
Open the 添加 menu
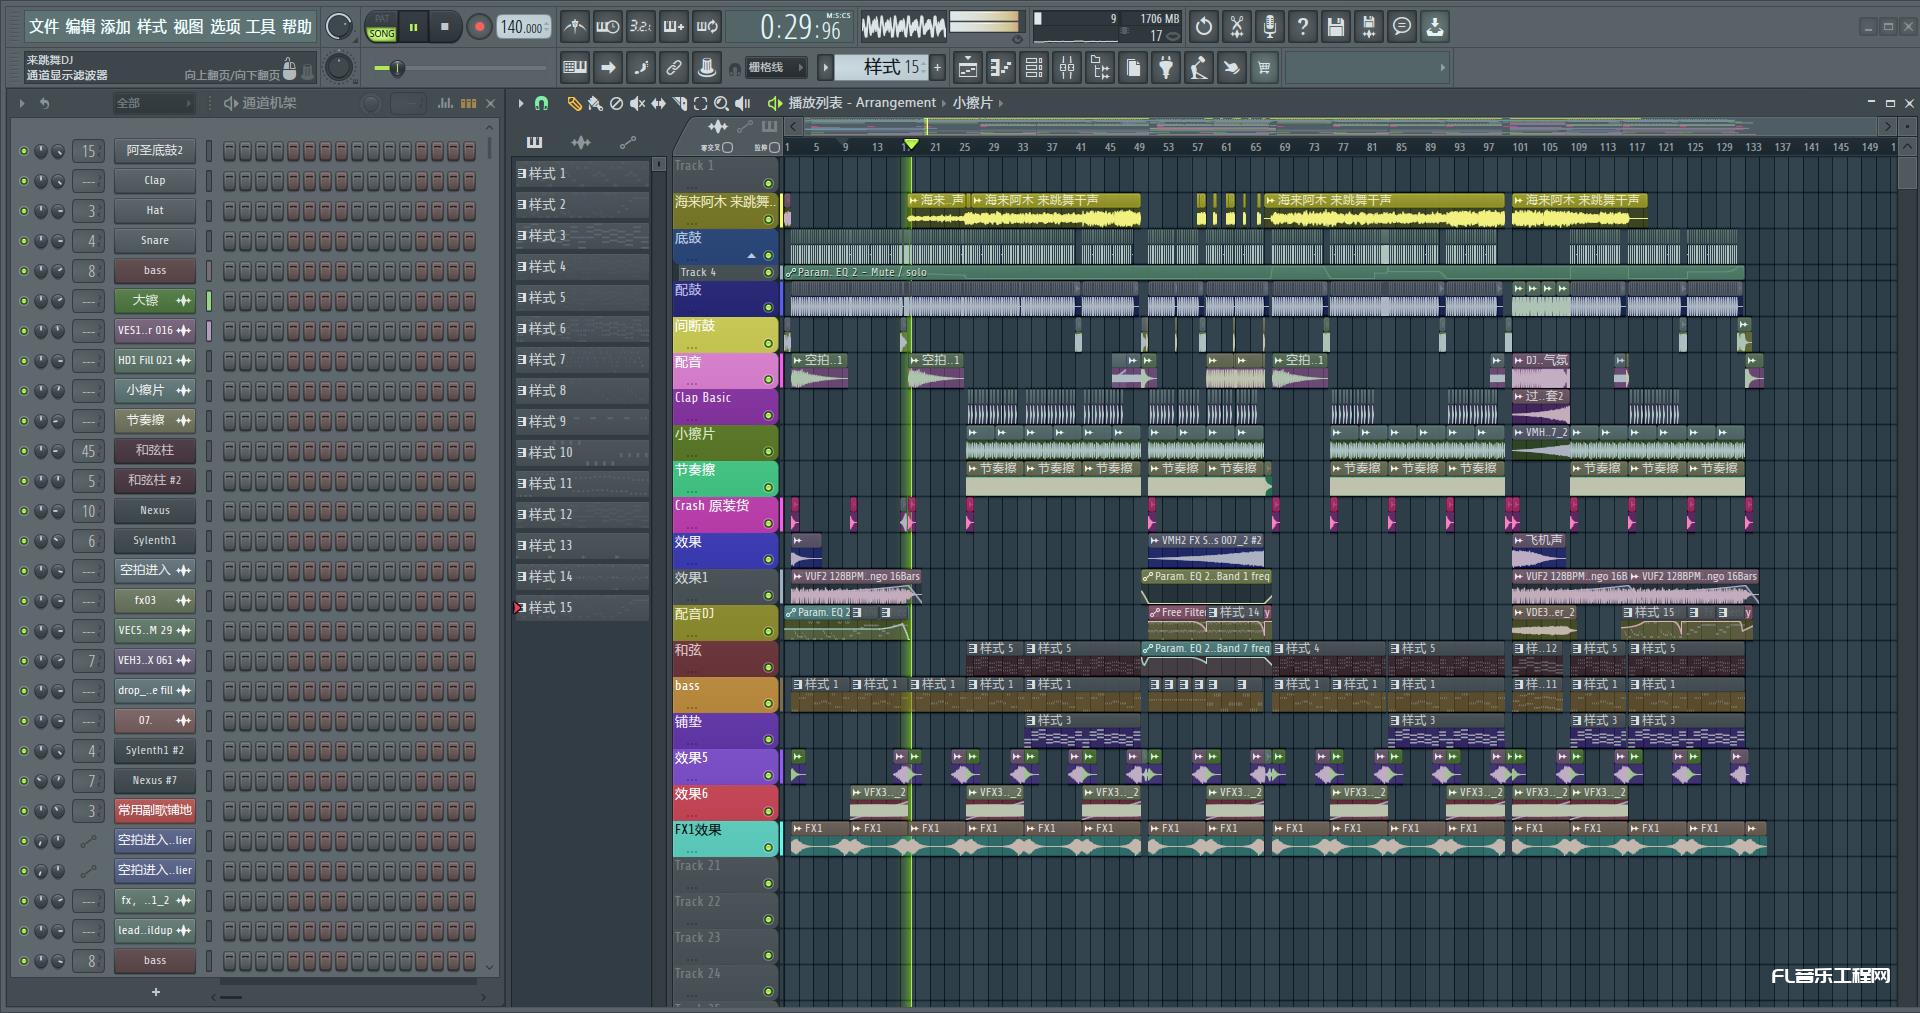(116, 27)
